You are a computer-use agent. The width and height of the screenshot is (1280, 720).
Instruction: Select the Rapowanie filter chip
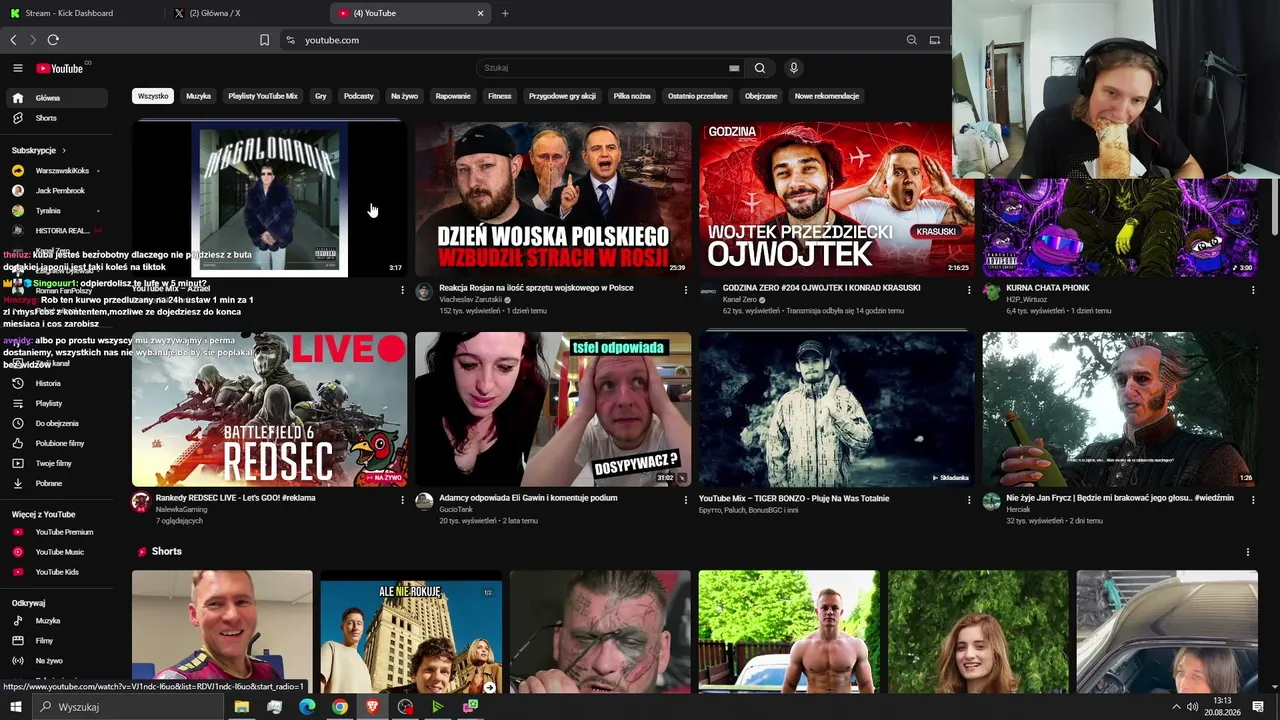453,96
